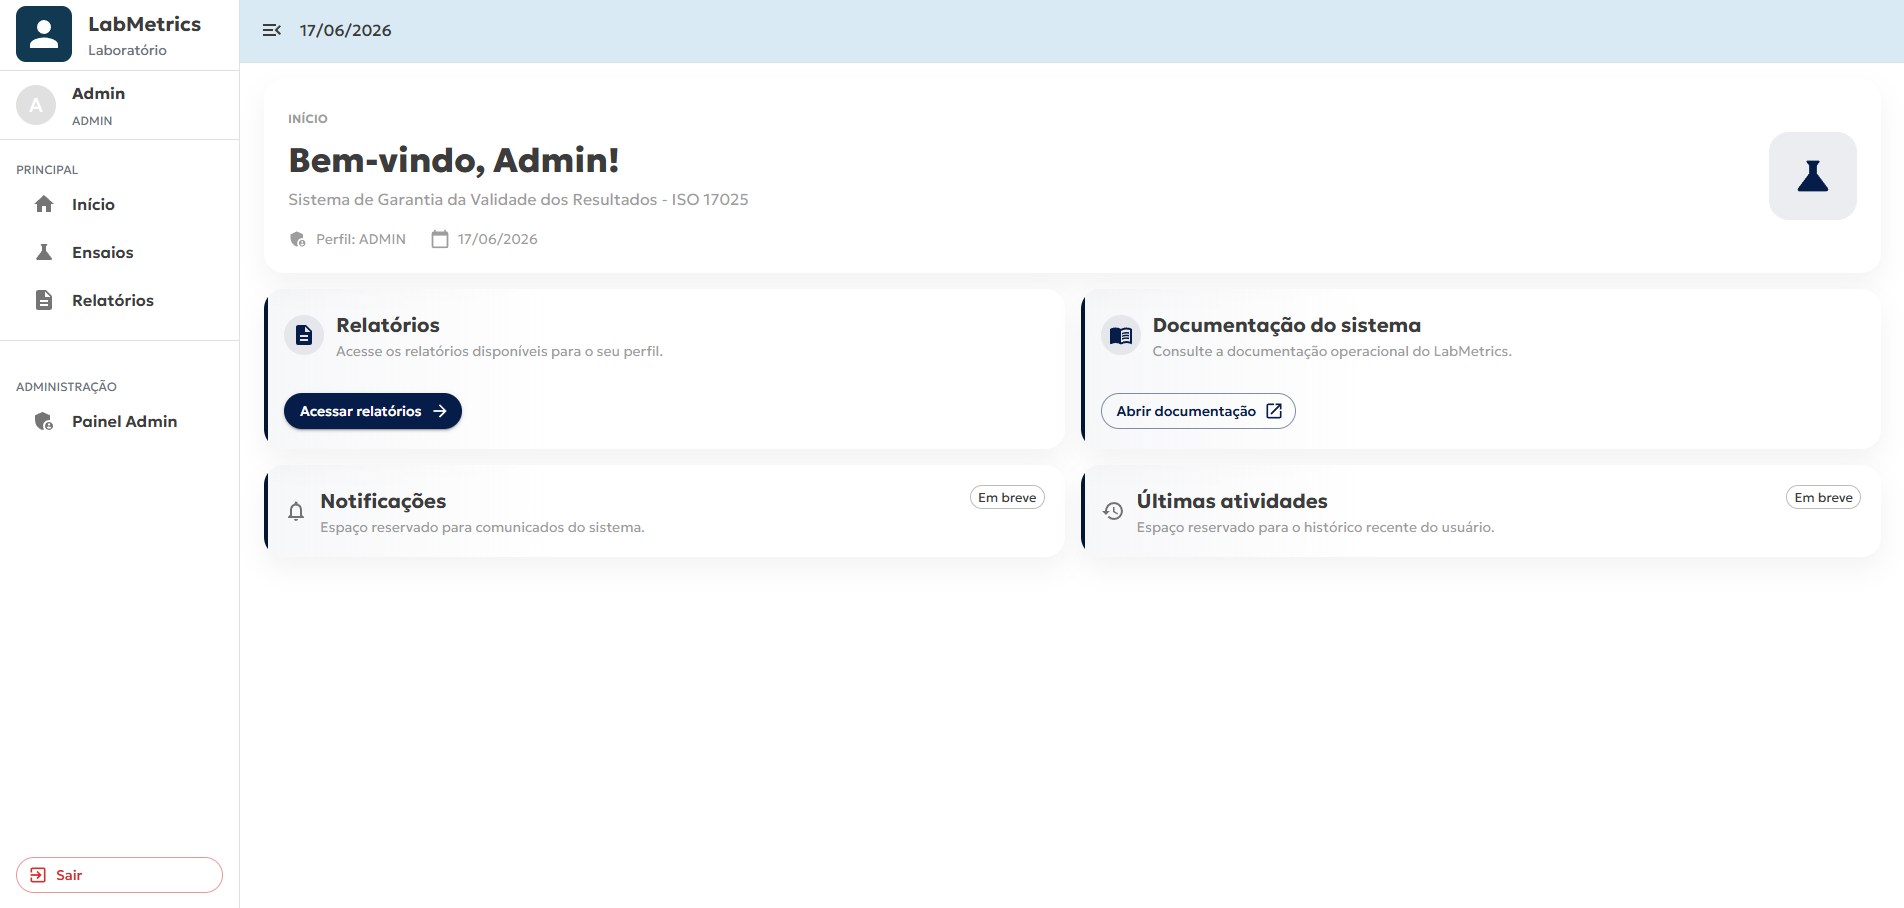
Task: Click the Em breve badge on Notificações
Action: (x=1007, y=497)
